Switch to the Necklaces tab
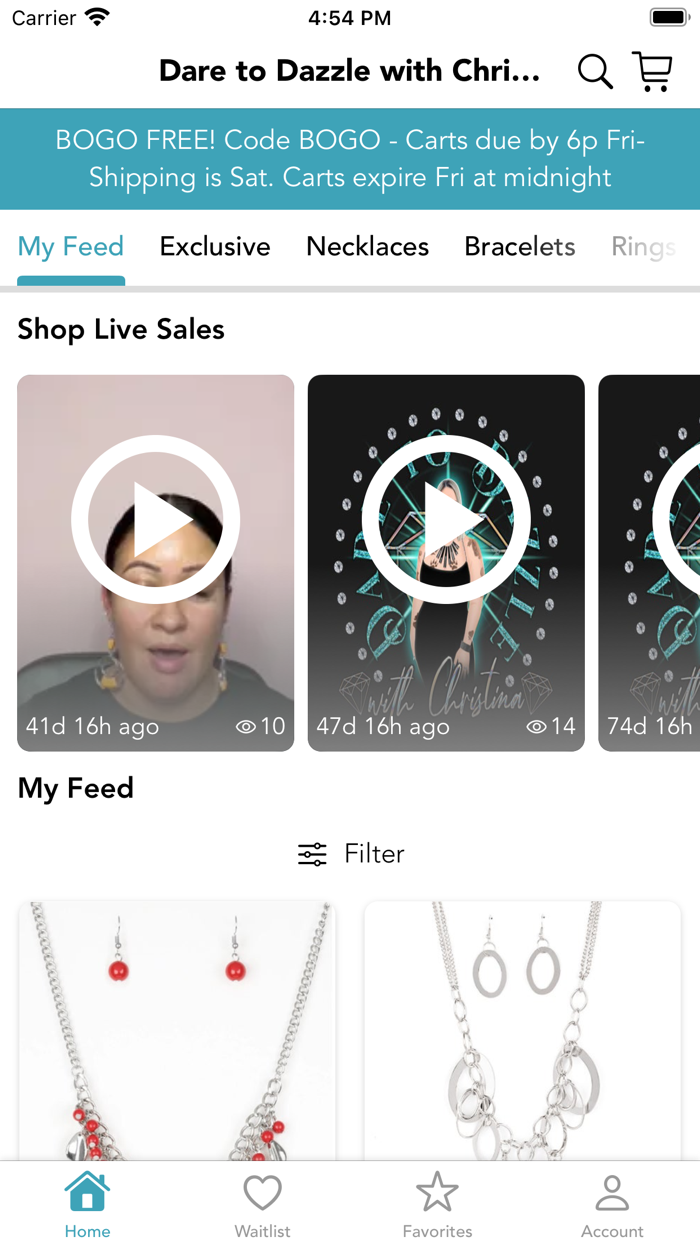700x1244 pixels. [x=367, y=247]
